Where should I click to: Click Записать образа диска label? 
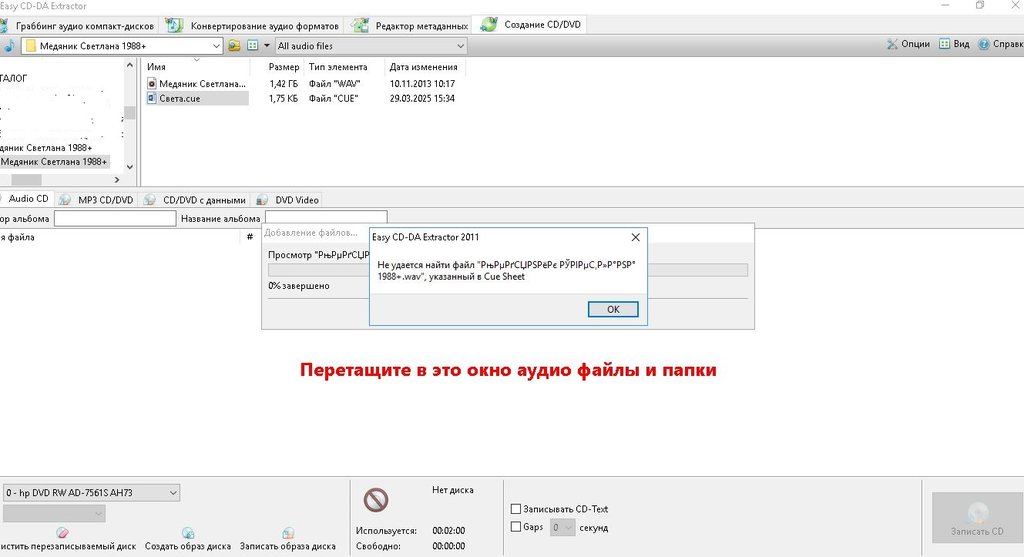point(288,546)
